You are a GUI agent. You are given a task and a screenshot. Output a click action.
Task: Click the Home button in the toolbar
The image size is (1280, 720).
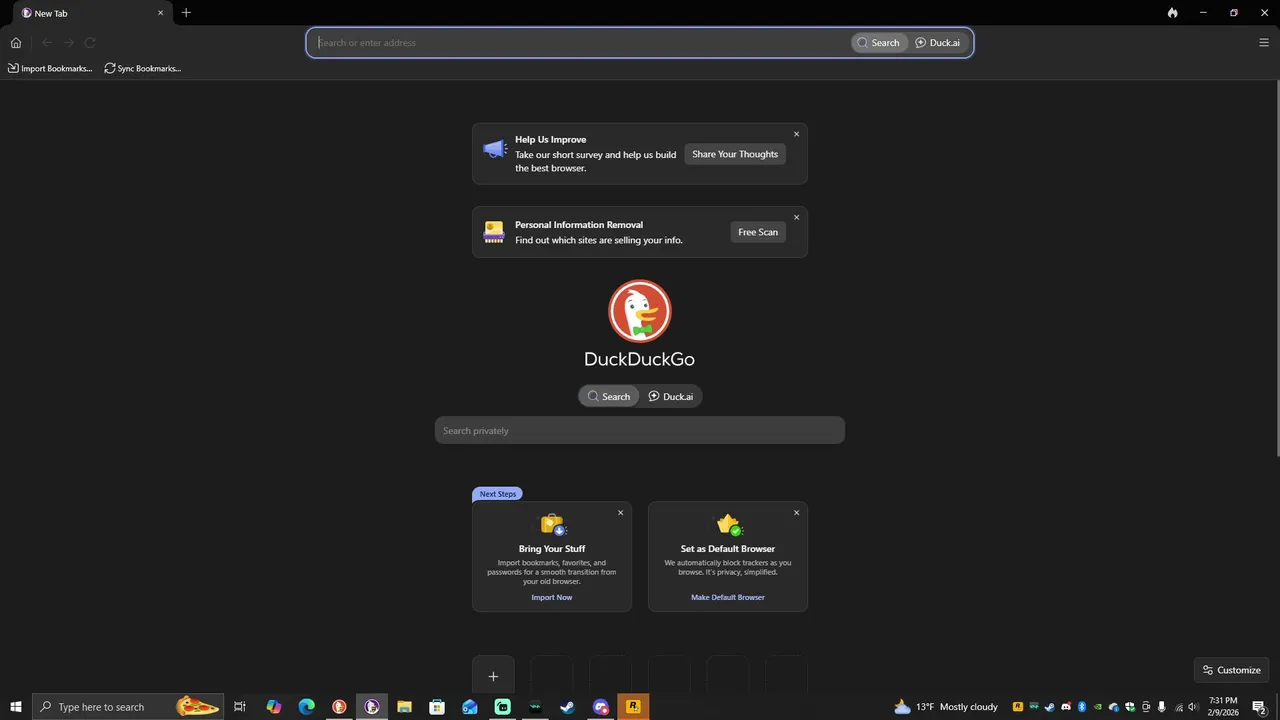point(16,43)
